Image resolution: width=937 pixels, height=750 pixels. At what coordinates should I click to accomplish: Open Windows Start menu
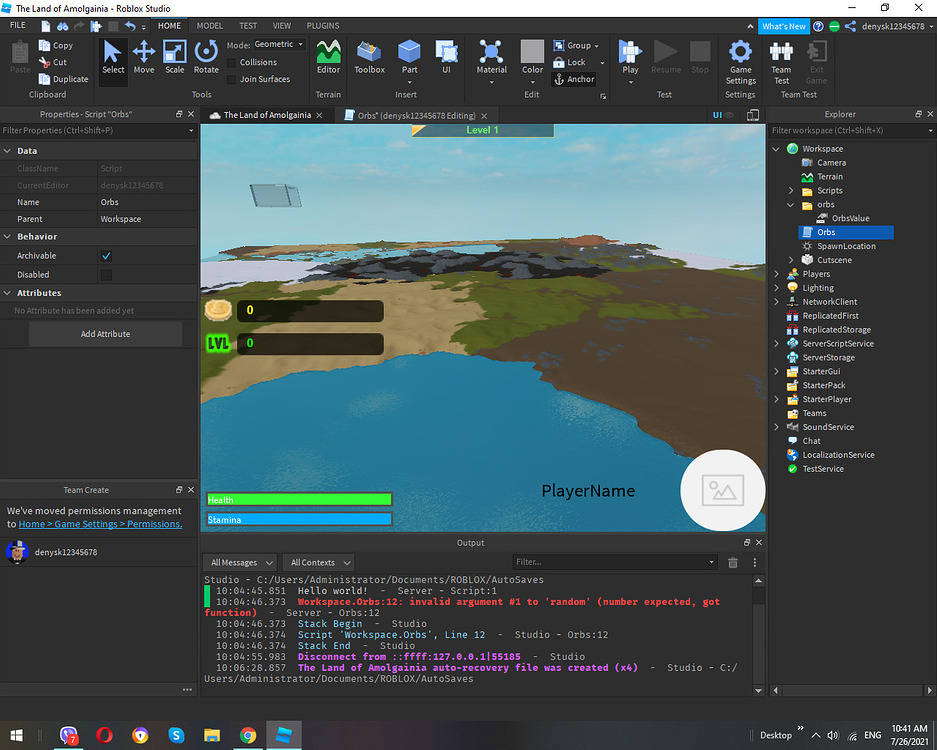[17, 735]
